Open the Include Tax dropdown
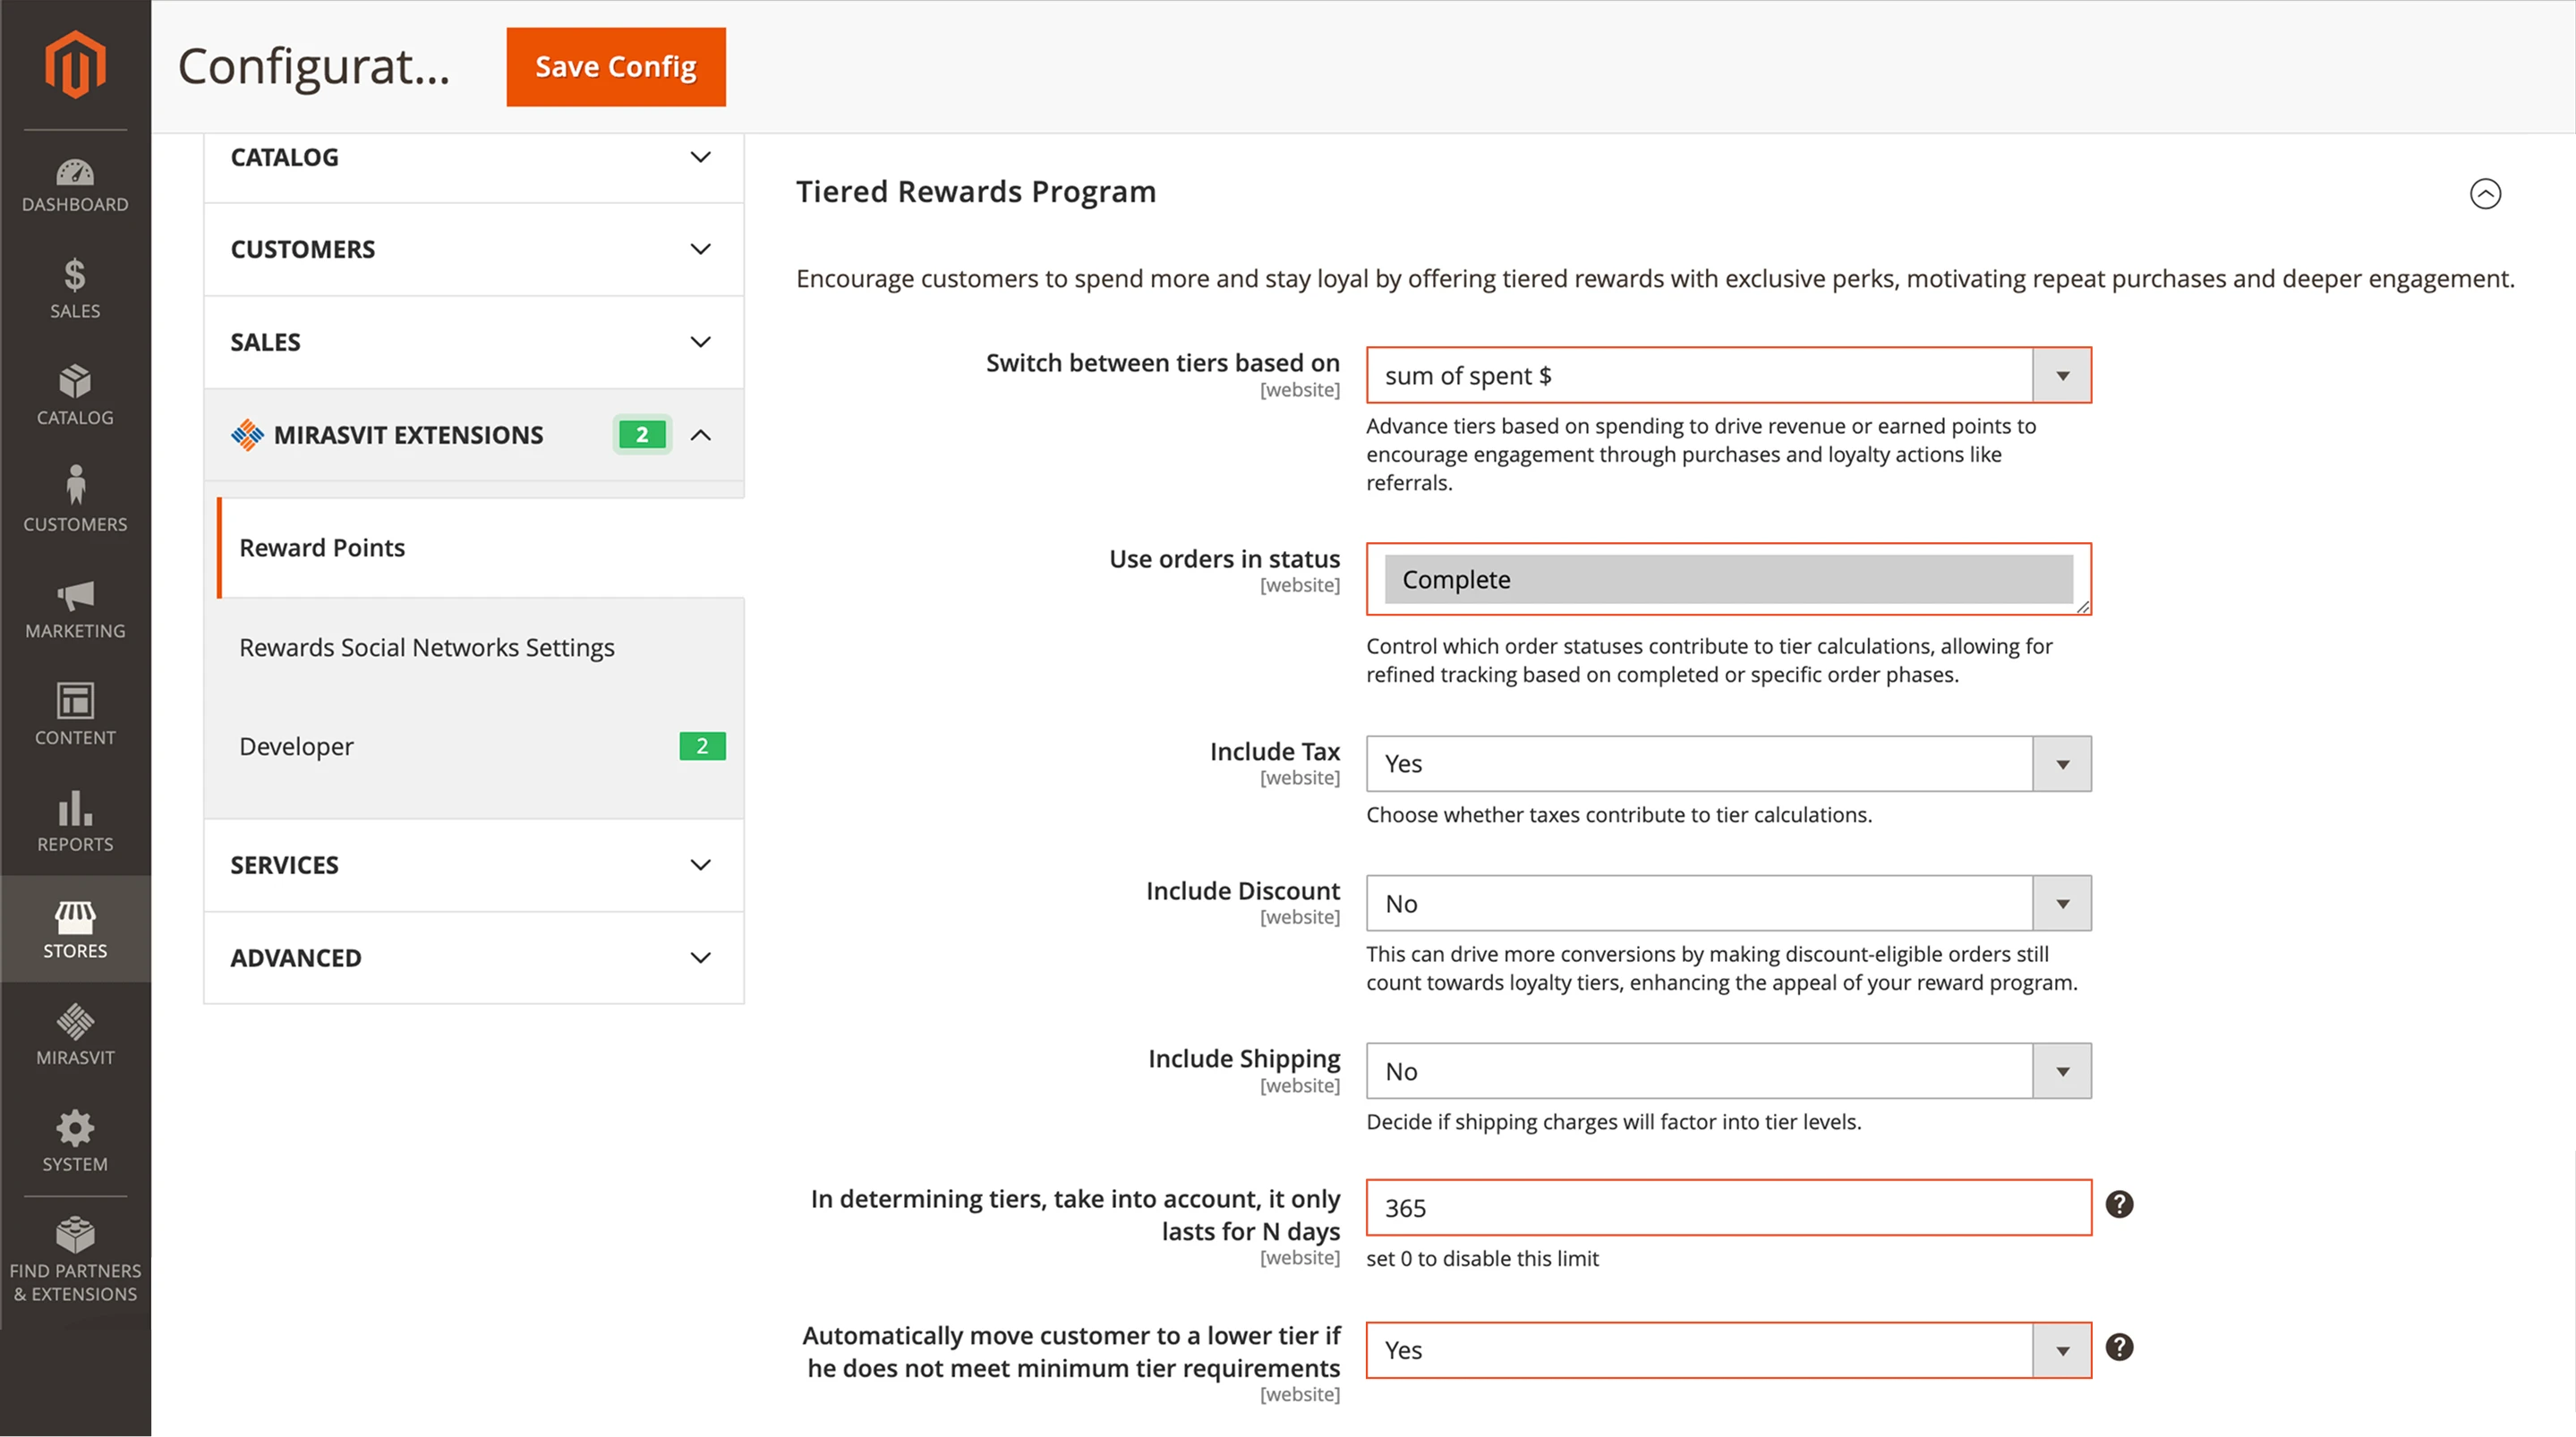 tap(2062, 763)
